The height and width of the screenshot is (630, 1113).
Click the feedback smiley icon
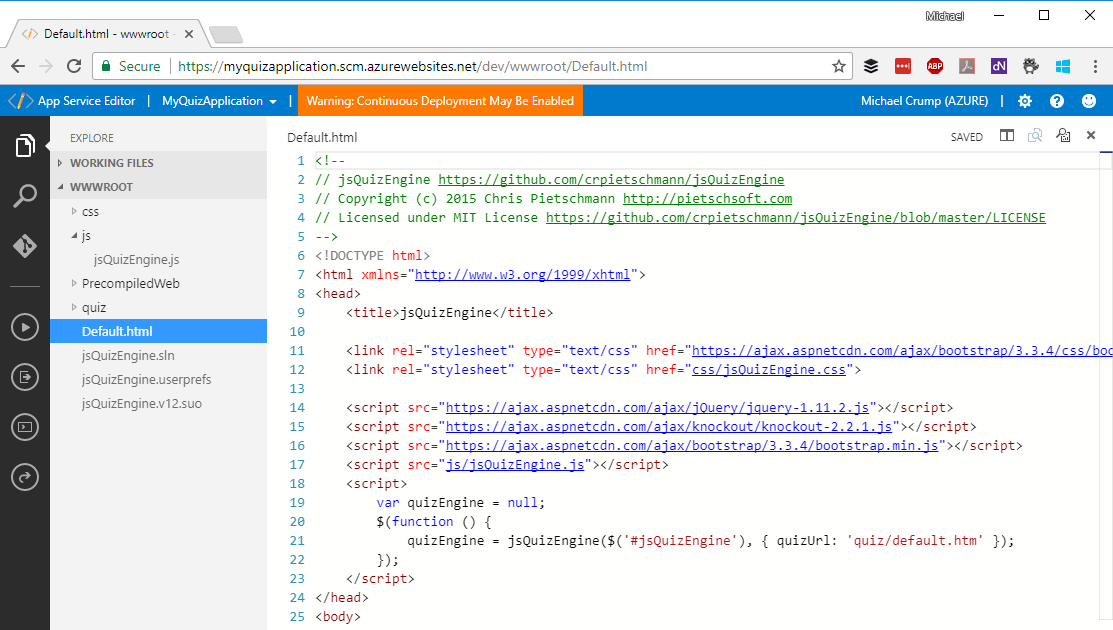(1089, 101)
